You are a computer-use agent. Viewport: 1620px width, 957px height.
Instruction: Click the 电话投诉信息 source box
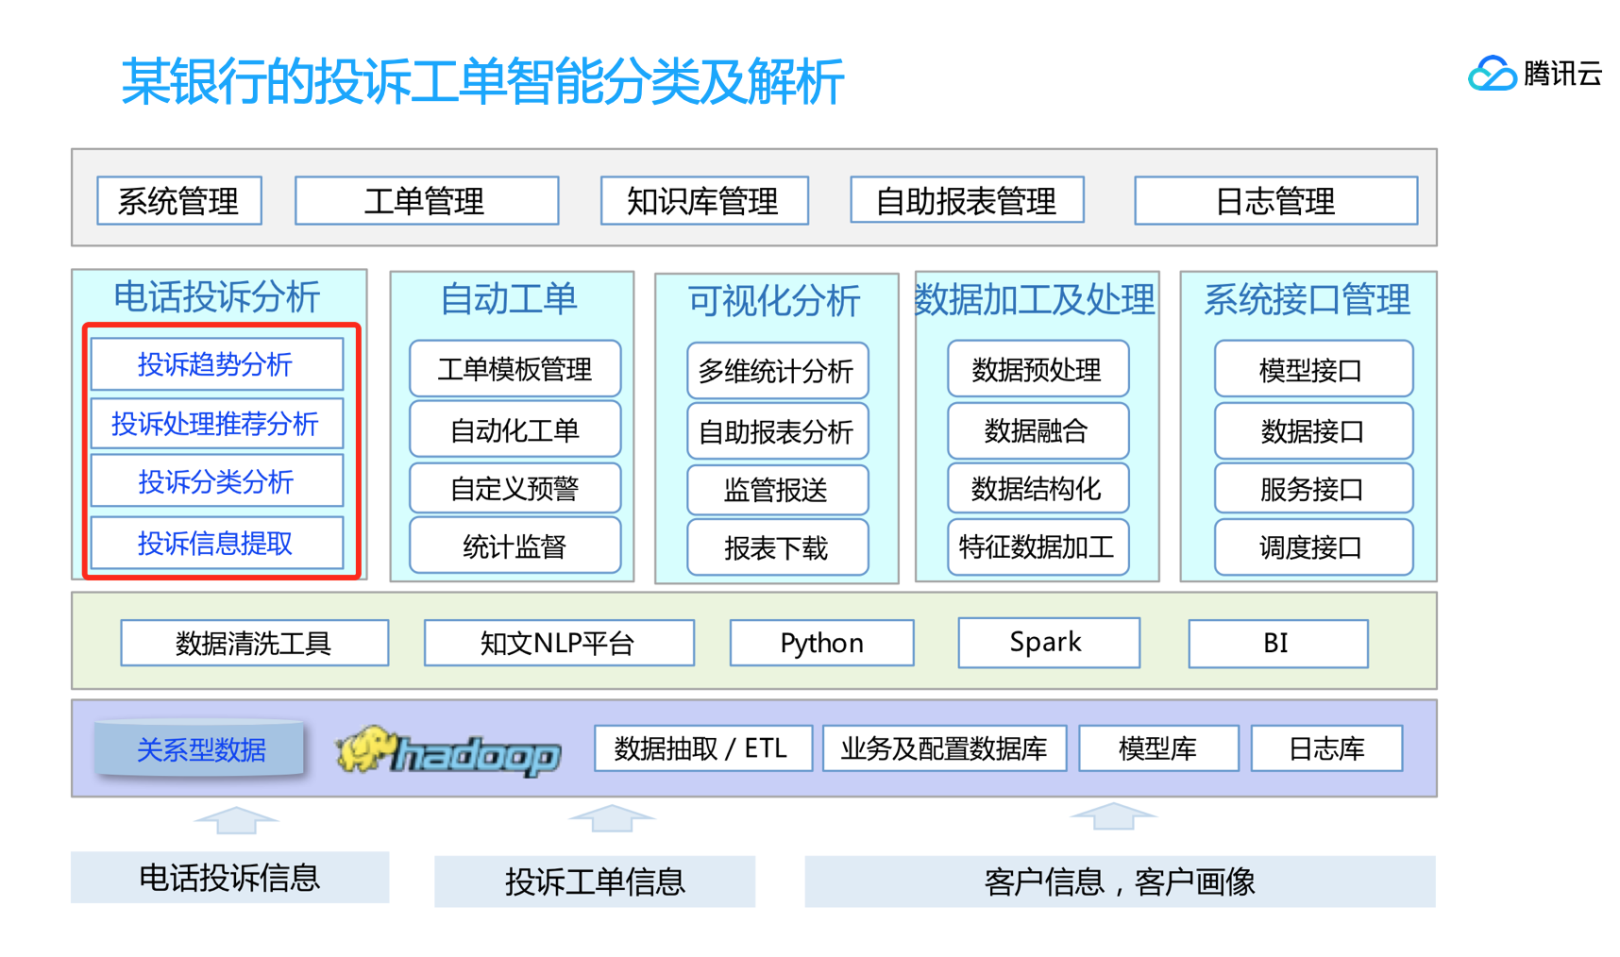coord(230,877)
